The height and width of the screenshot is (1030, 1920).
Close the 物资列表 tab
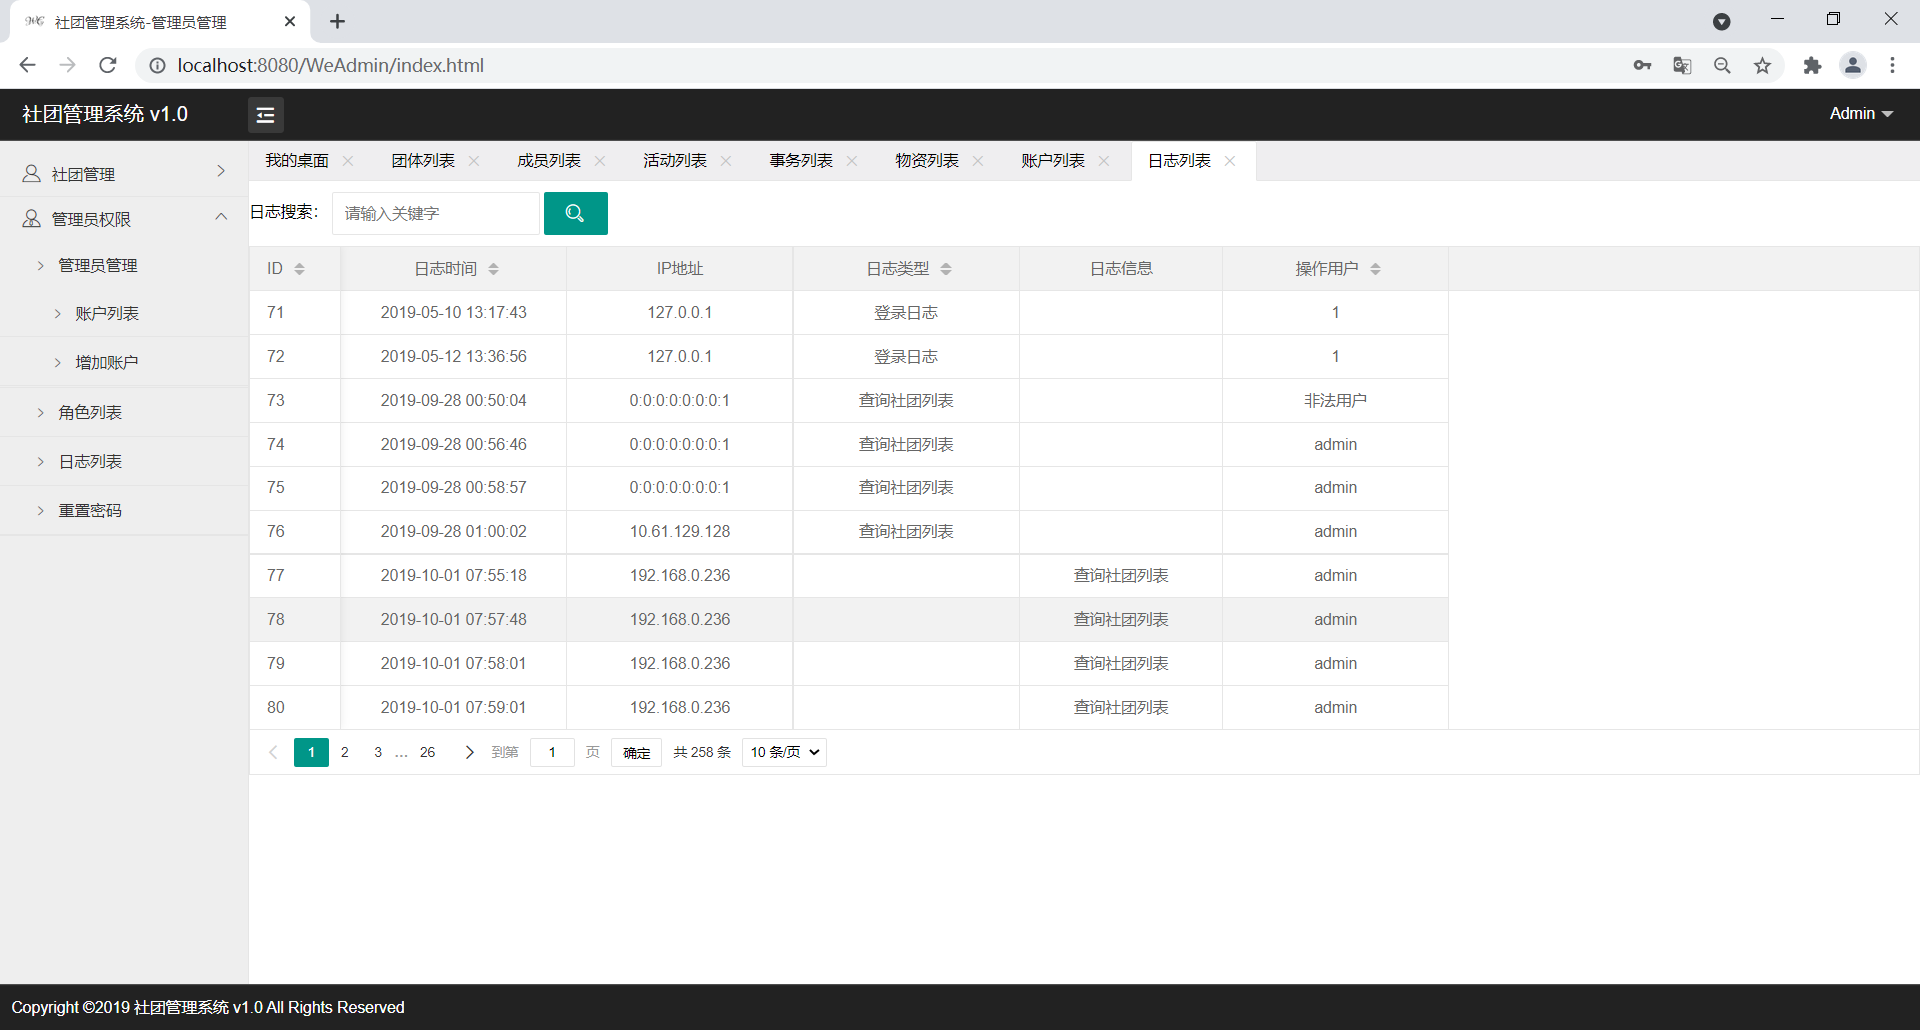click(x=978, y=161)
